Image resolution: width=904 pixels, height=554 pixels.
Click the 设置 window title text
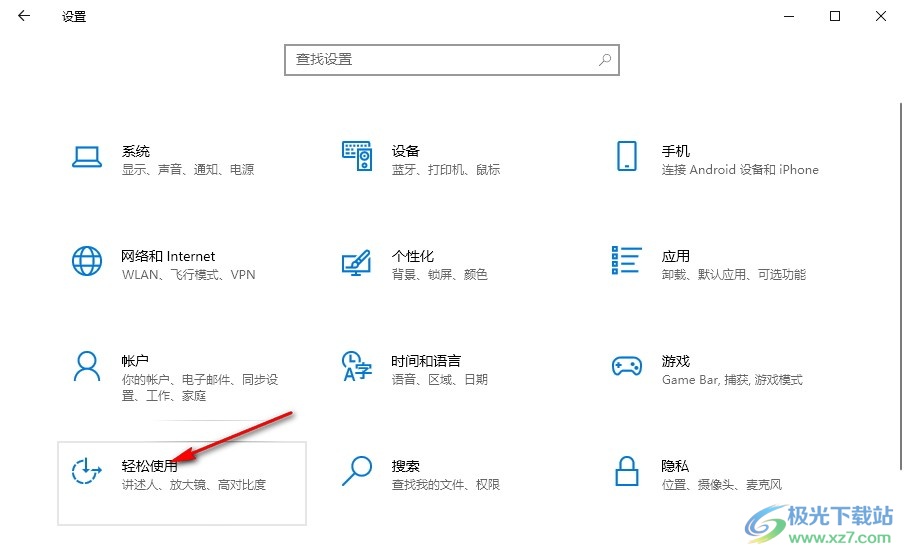coord(74,16)
